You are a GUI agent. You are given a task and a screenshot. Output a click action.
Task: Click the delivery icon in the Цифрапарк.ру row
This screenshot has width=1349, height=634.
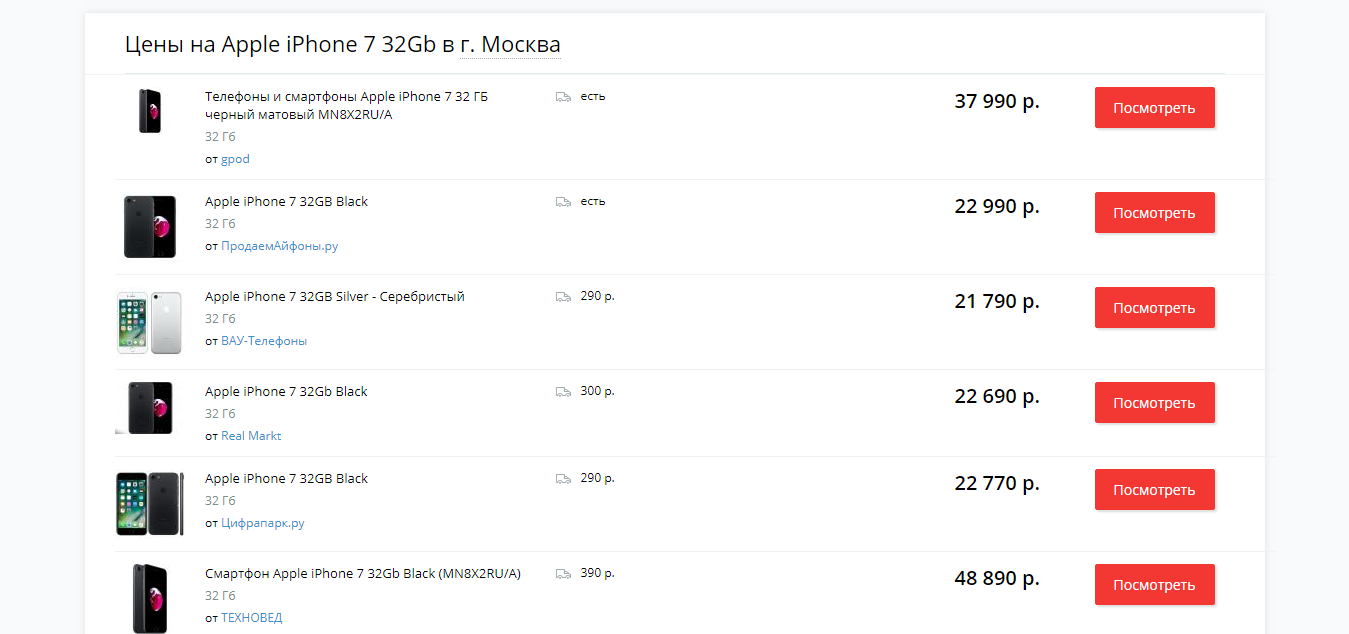coord(563,478)
